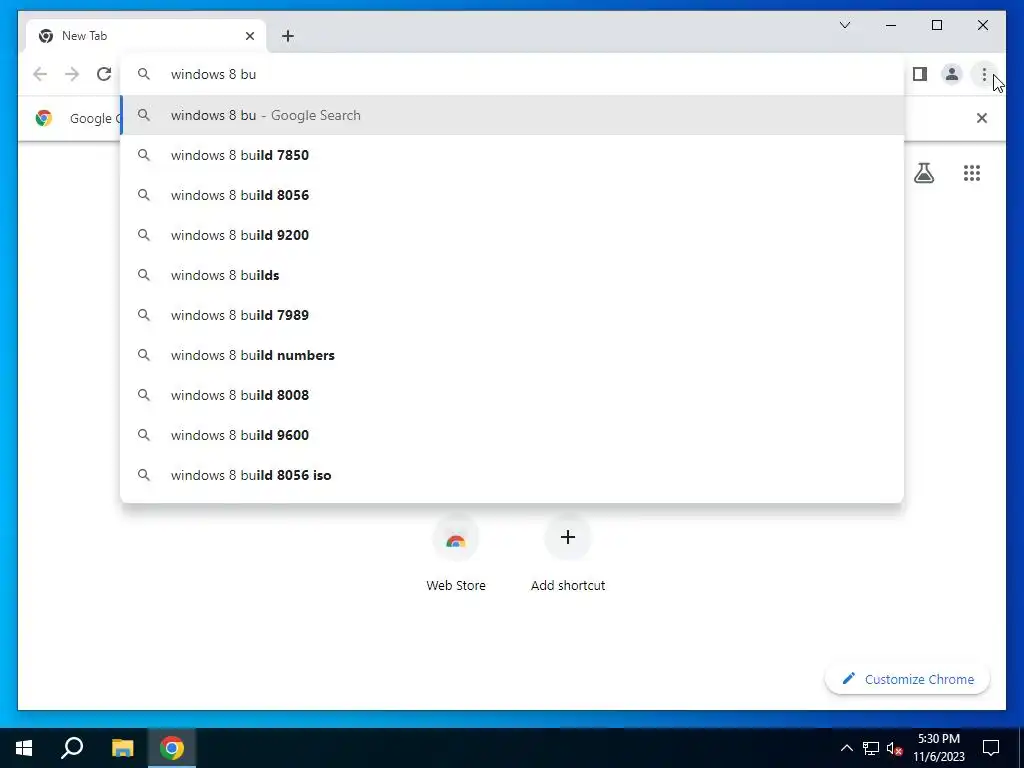Toggle the side panel icon
This screenshot has height=768, width=1024.
click(920, 74)
